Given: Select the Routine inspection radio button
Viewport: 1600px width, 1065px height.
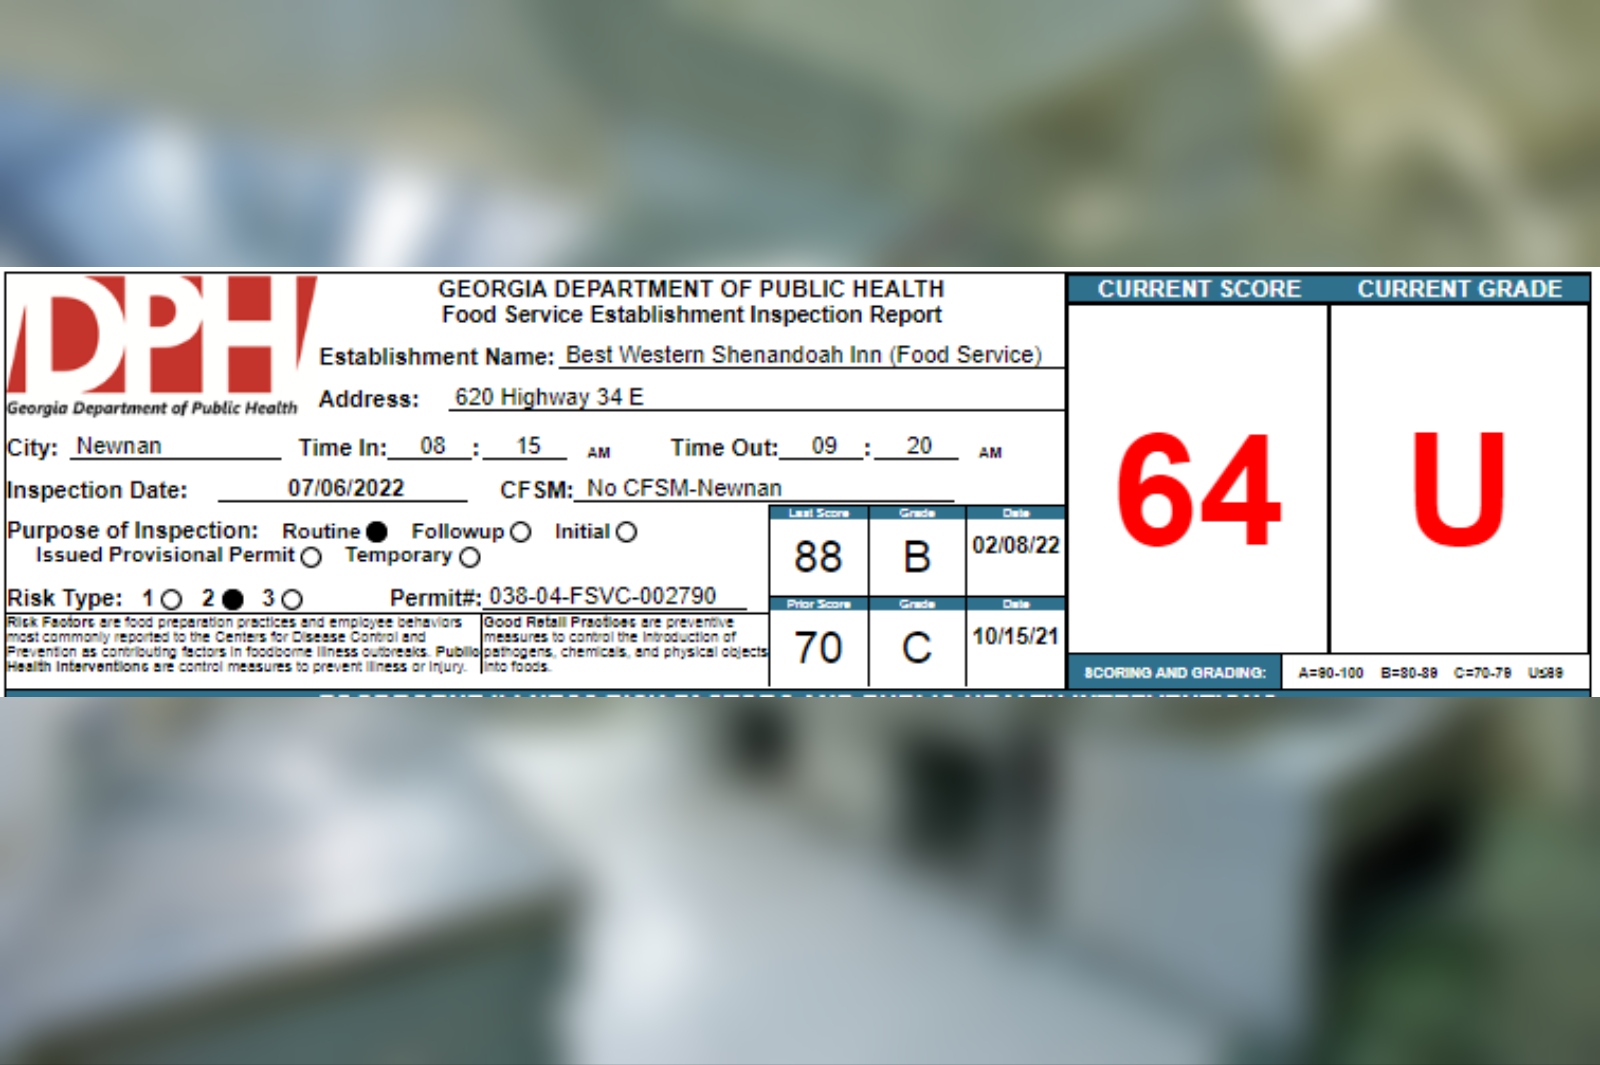Looking at the screenshot, I should pos(377,532).
